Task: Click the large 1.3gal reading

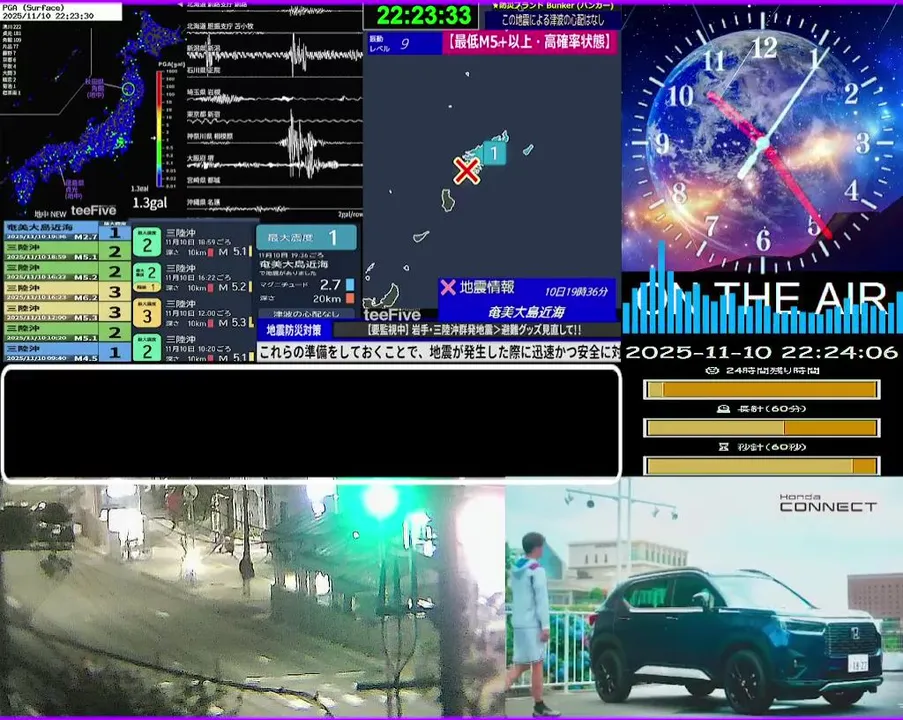Action: point(150,203)
